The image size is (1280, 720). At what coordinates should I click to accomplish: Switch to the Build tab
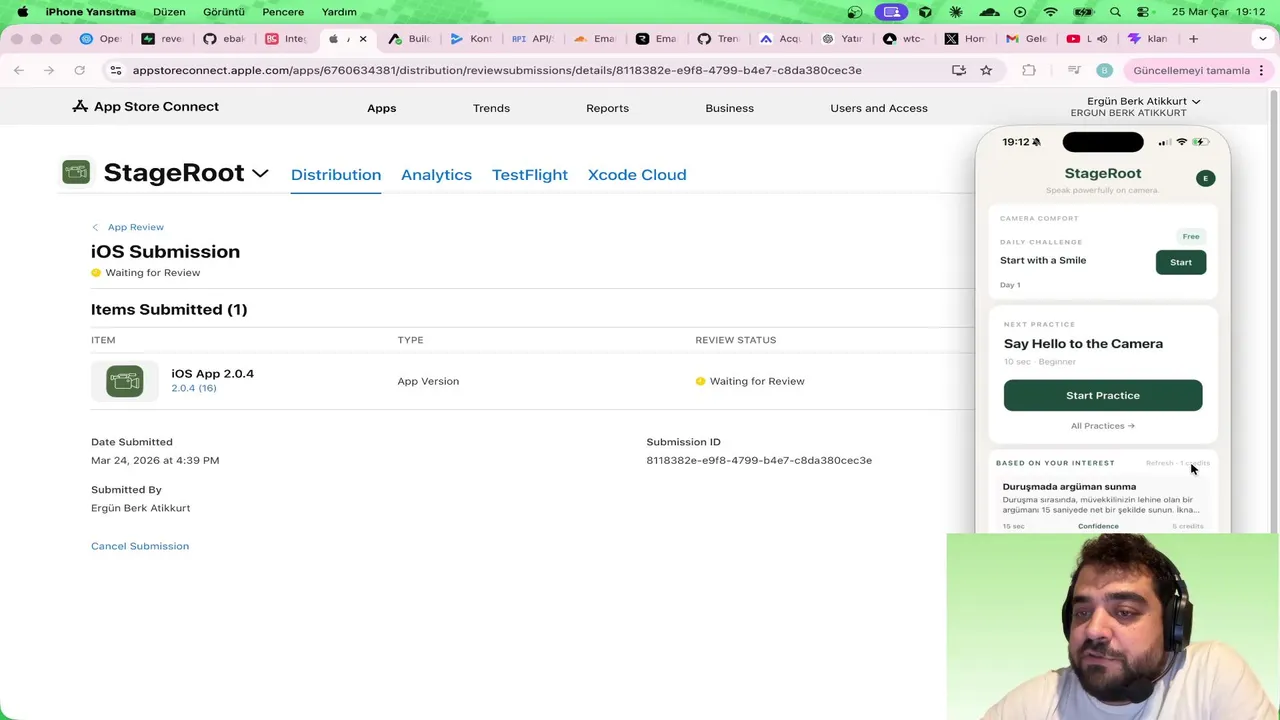410,39
